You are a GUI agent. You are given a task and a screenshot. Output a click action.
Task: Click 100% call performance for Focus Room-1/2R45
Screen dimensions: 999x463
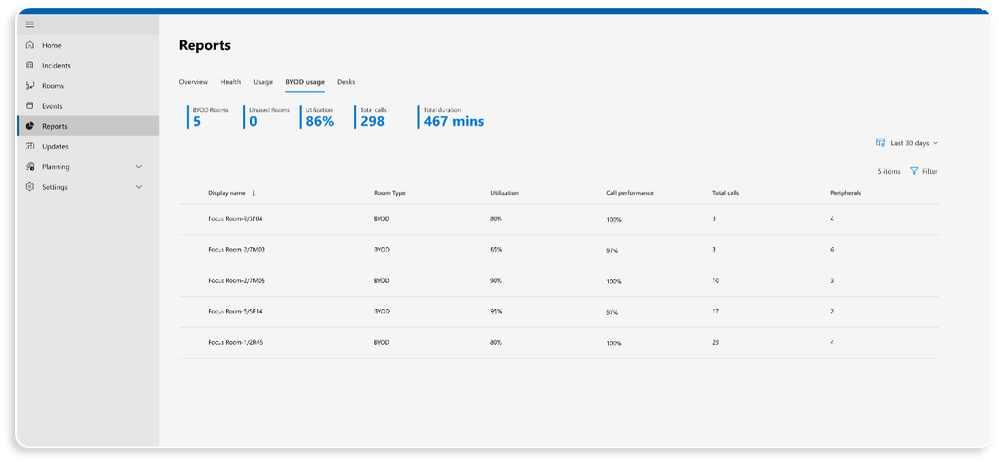click(x=614, y=343)
